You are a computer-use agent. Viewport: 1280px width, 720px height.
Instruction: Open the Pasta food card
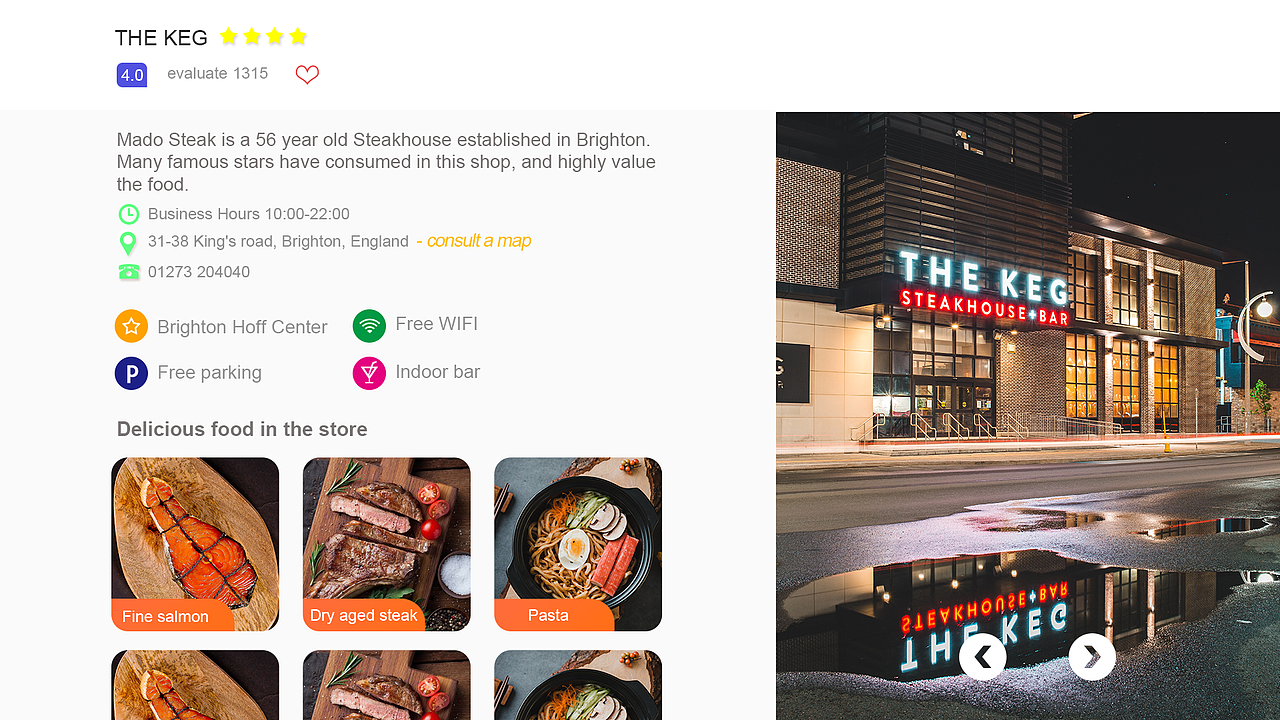578,544
